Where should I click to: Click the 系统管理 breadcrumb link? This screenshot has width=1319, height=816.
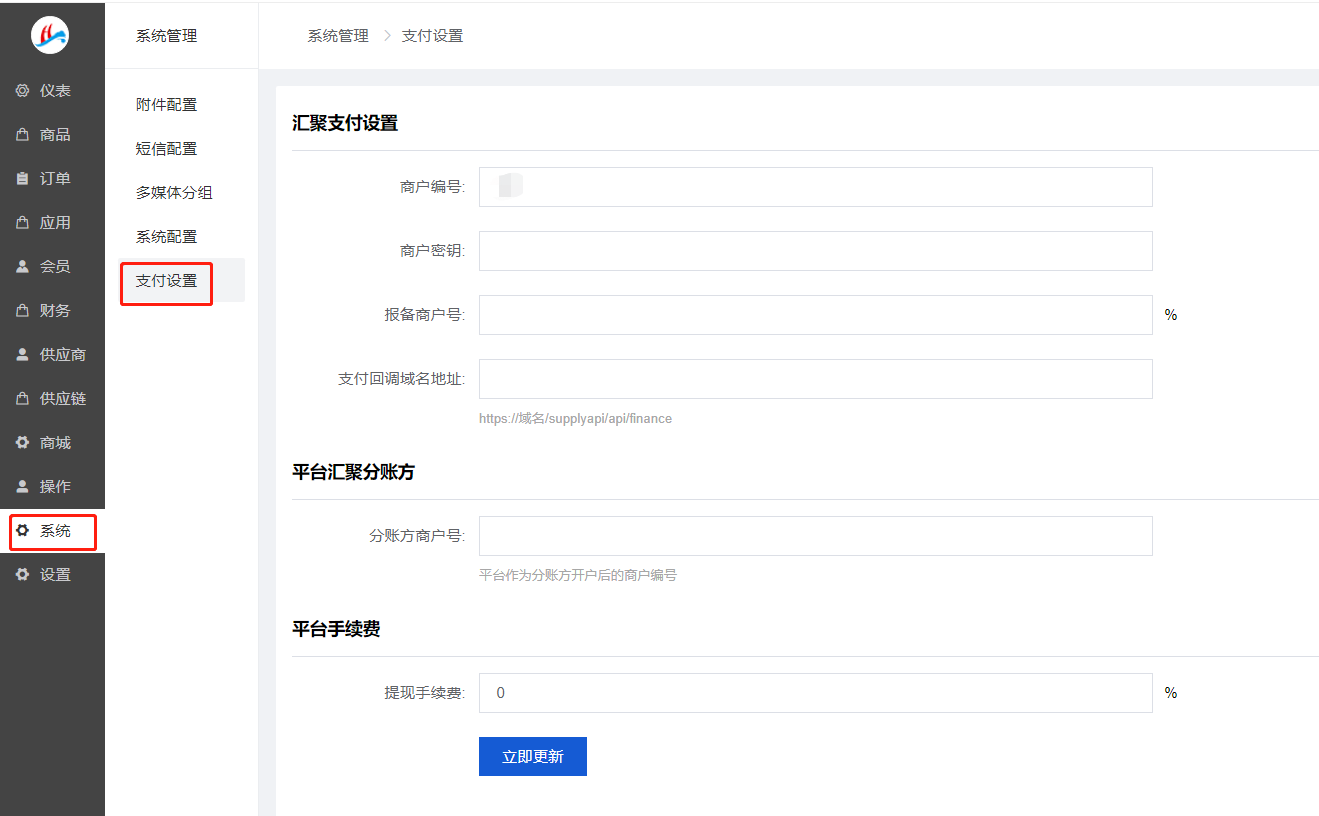tap(338, 36)
